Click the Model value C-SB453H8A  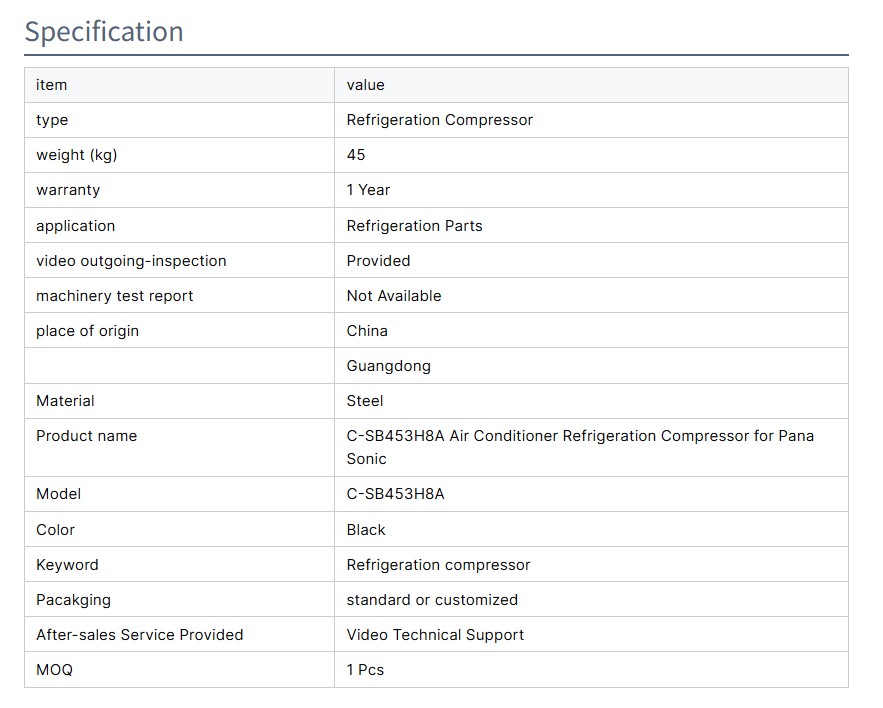(395, 494)
